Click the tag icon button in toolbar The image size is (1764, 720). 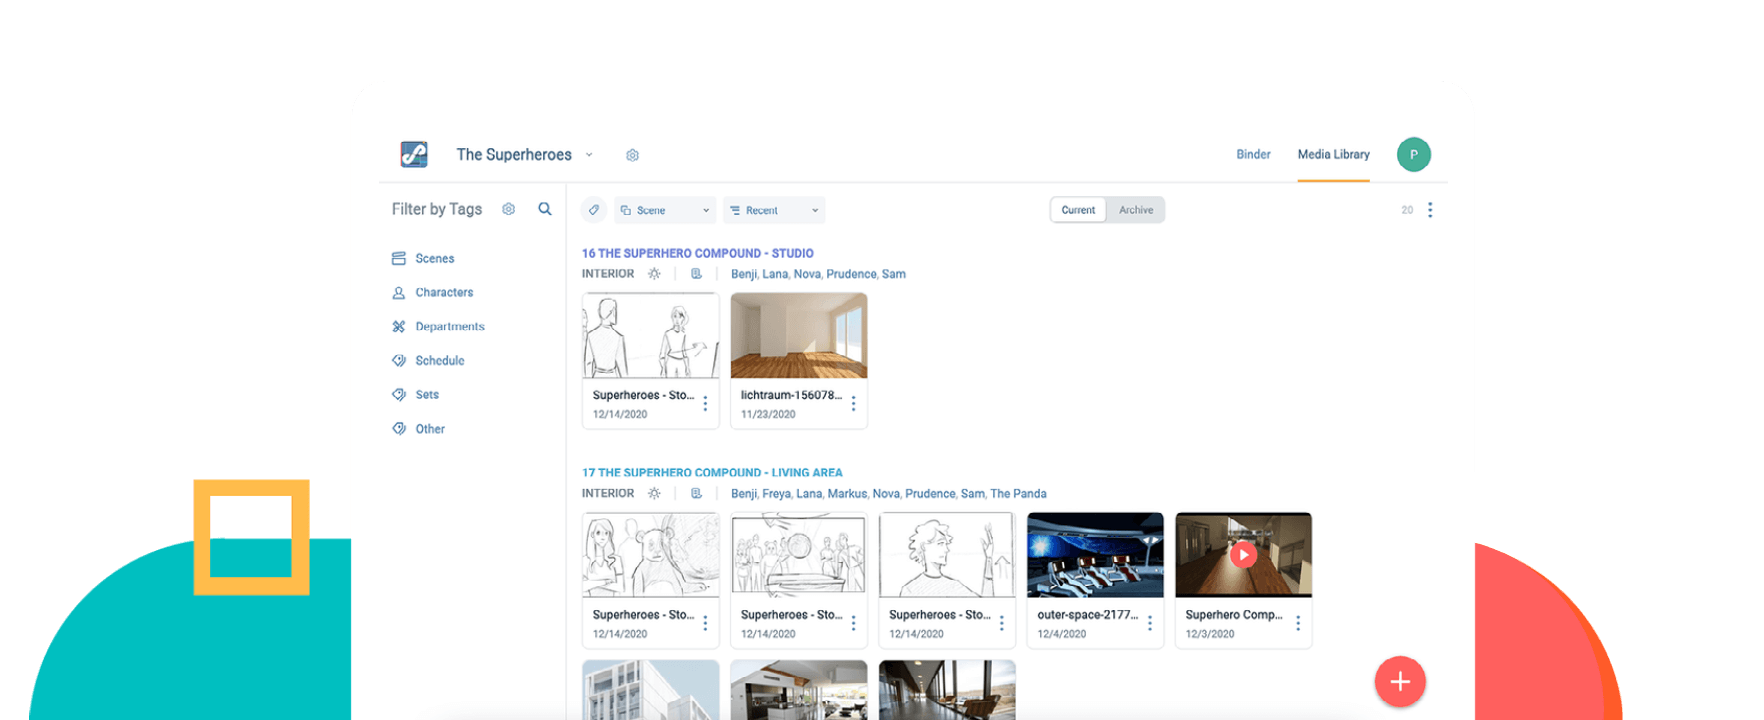click(x=594, y=210)
